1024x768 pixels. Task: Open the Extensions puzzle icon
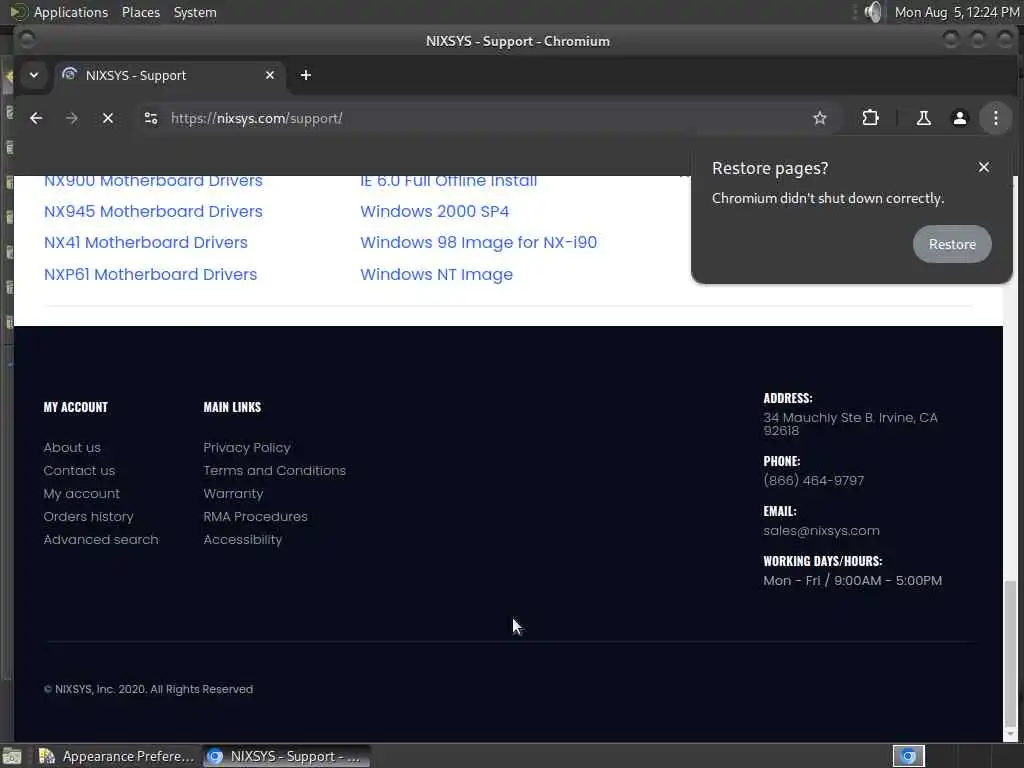[x=870, y=118]
